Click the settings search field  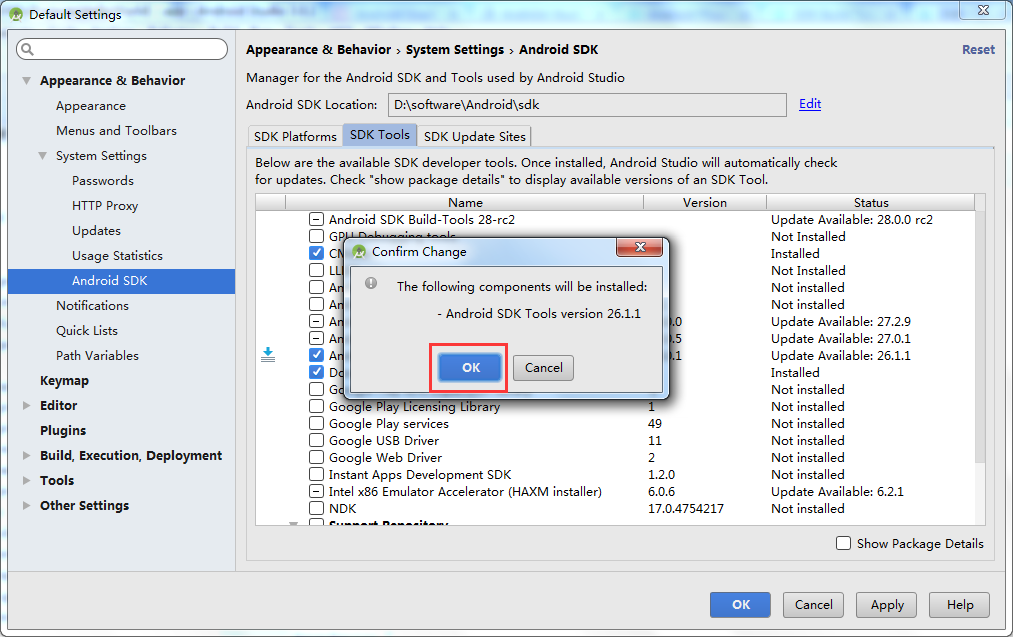[x=122, y=49]
